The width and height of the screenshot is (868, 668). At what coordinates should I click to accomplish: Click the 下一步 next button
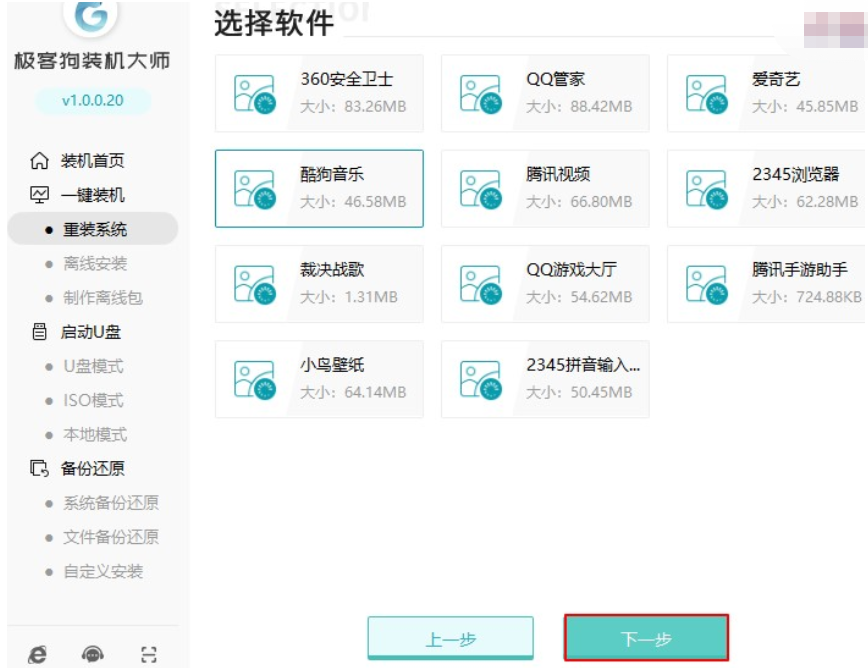pyautogui.click(x=646, y=638)
